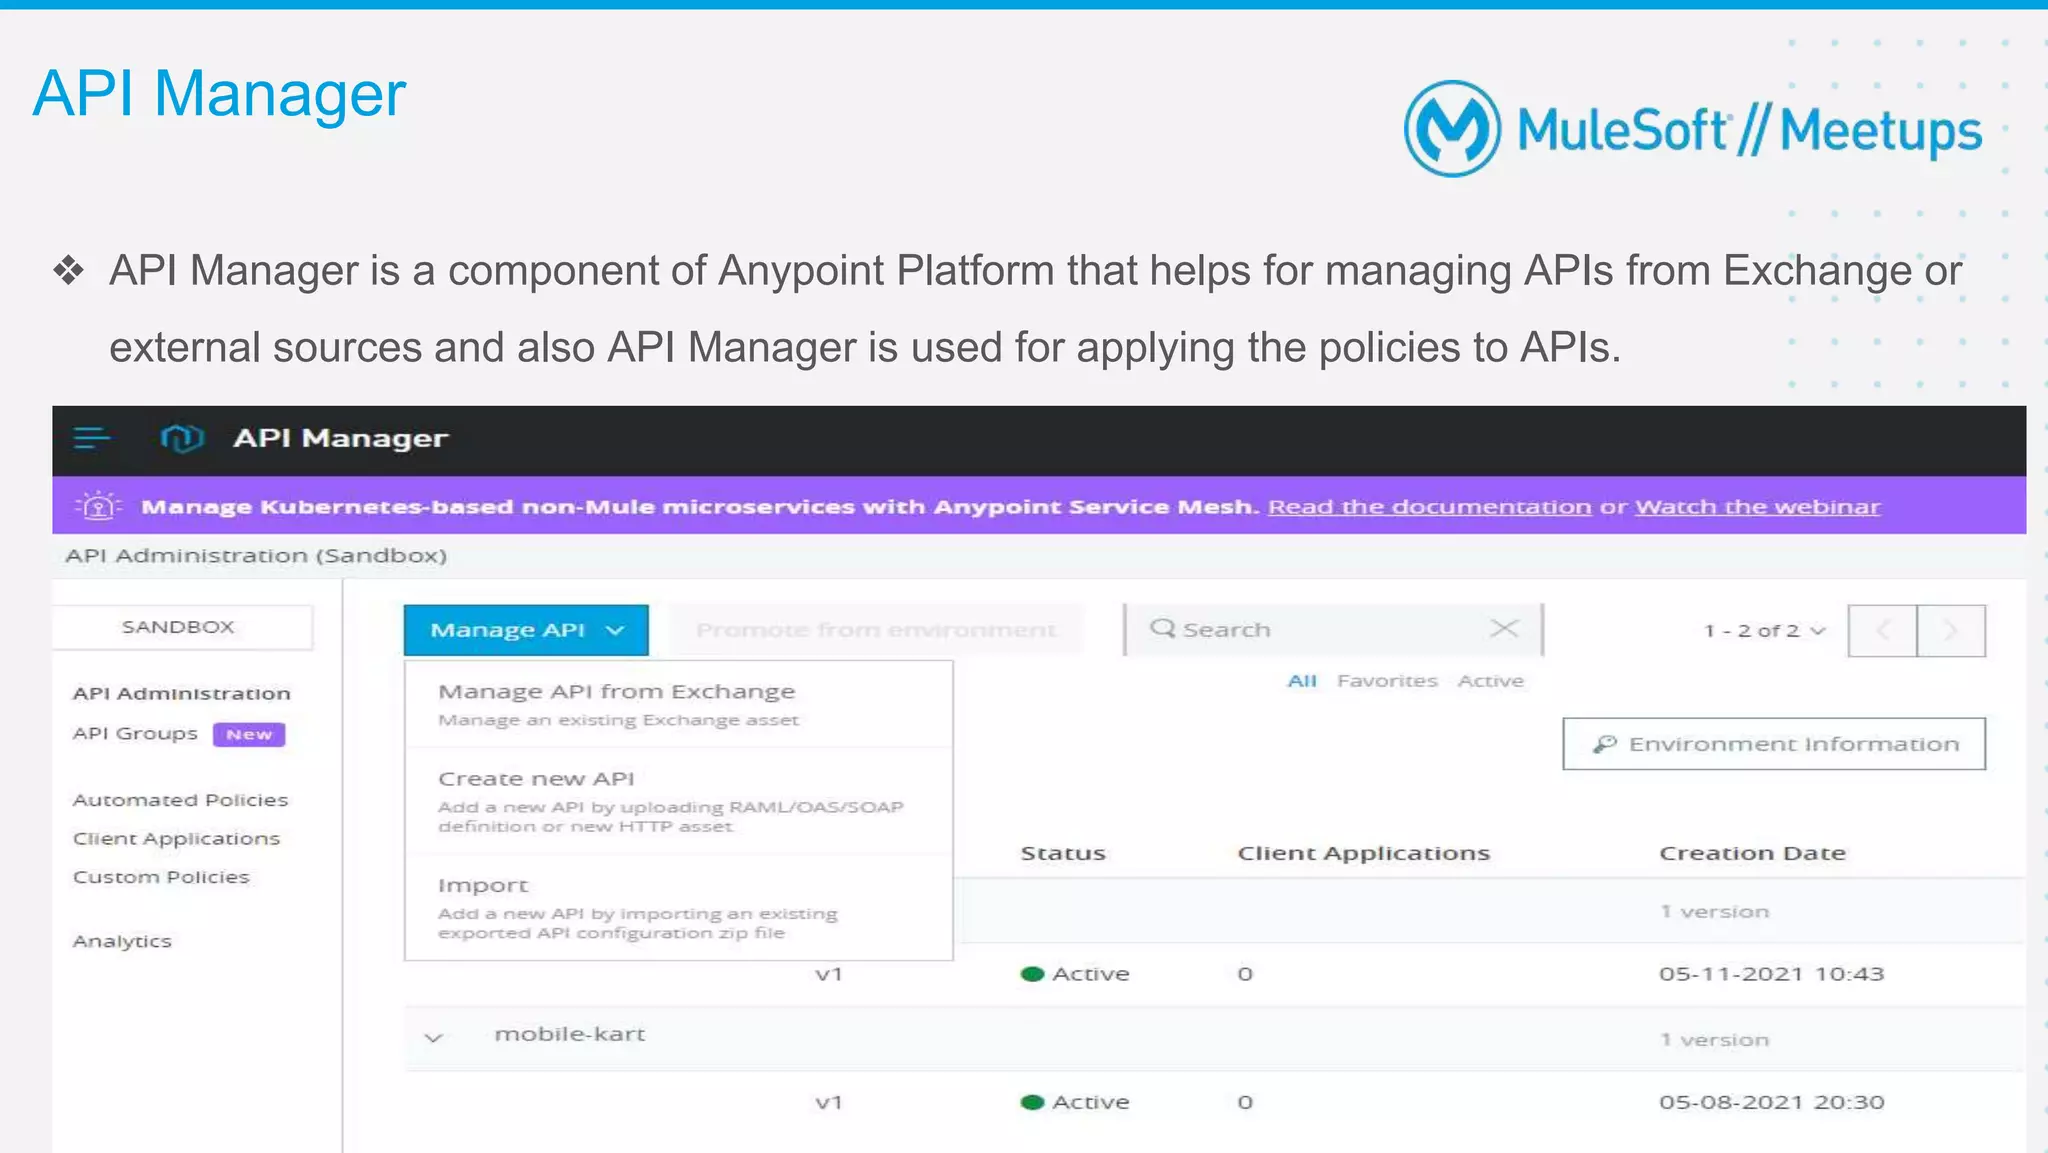Open the Watch the webinar link
This screenshot has height=1153, width=2048.
click(x=1757, y=507)
